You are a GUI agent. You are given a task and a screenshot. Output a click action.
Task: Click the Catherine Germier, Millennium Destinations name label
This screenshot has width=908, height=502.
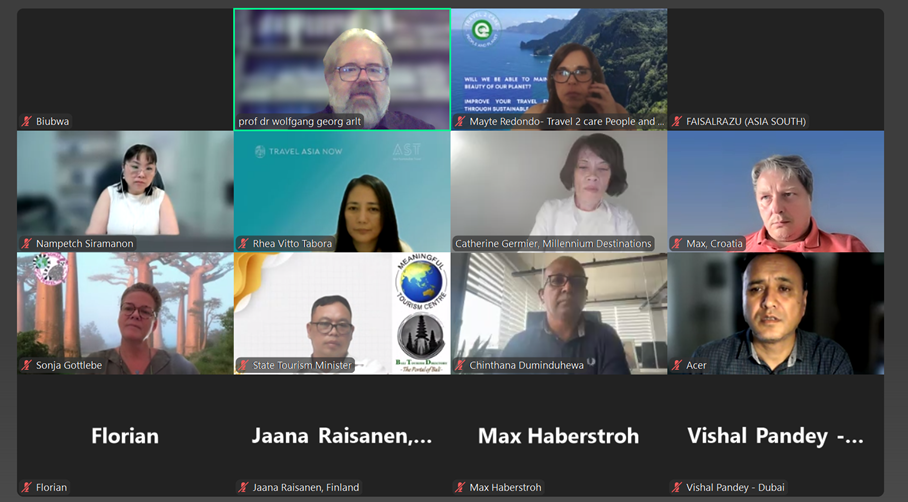pos(553,244)
